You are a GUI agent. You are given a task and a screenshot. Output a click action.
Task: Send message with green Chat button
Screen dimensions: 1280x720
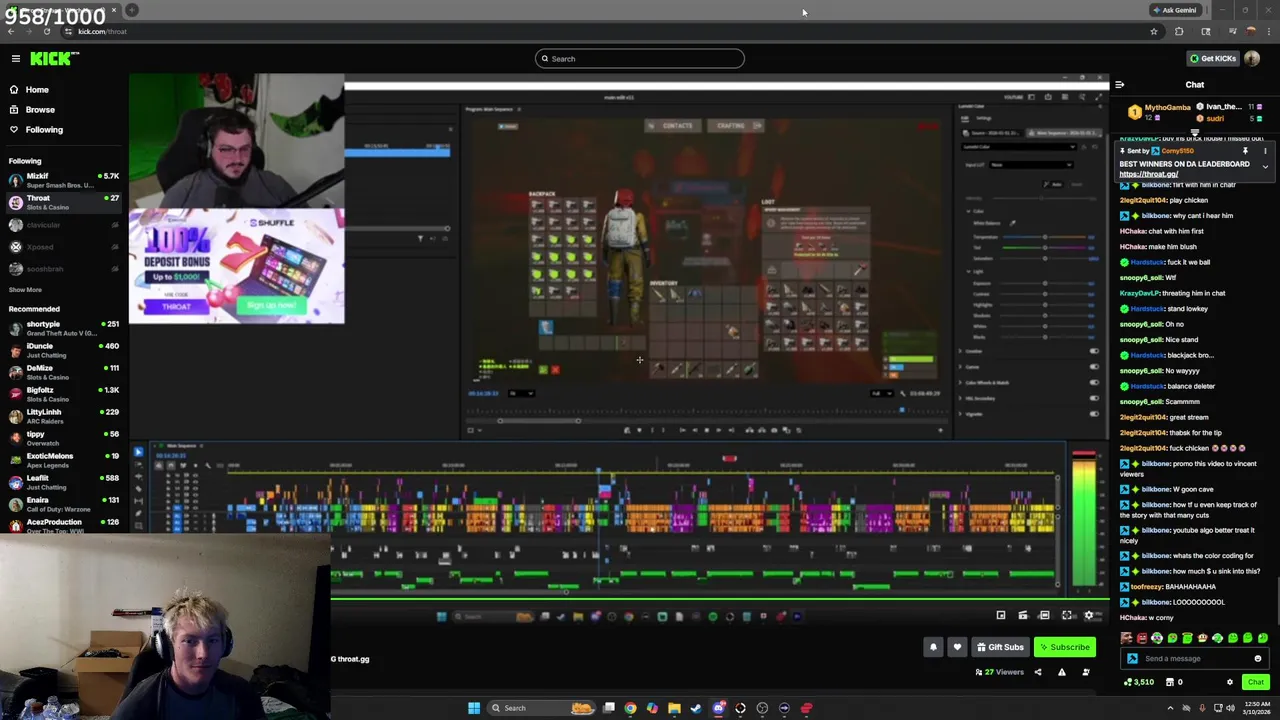point(1256,682)
